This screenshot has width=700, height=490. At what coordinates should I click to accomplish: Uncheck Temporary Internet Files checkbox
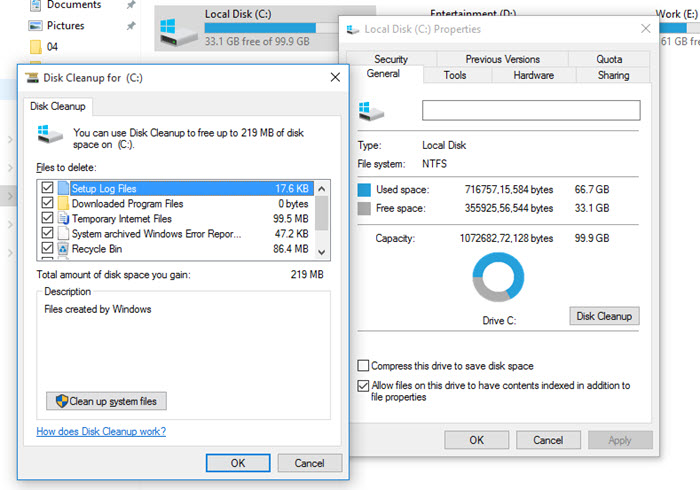[47, 218]
